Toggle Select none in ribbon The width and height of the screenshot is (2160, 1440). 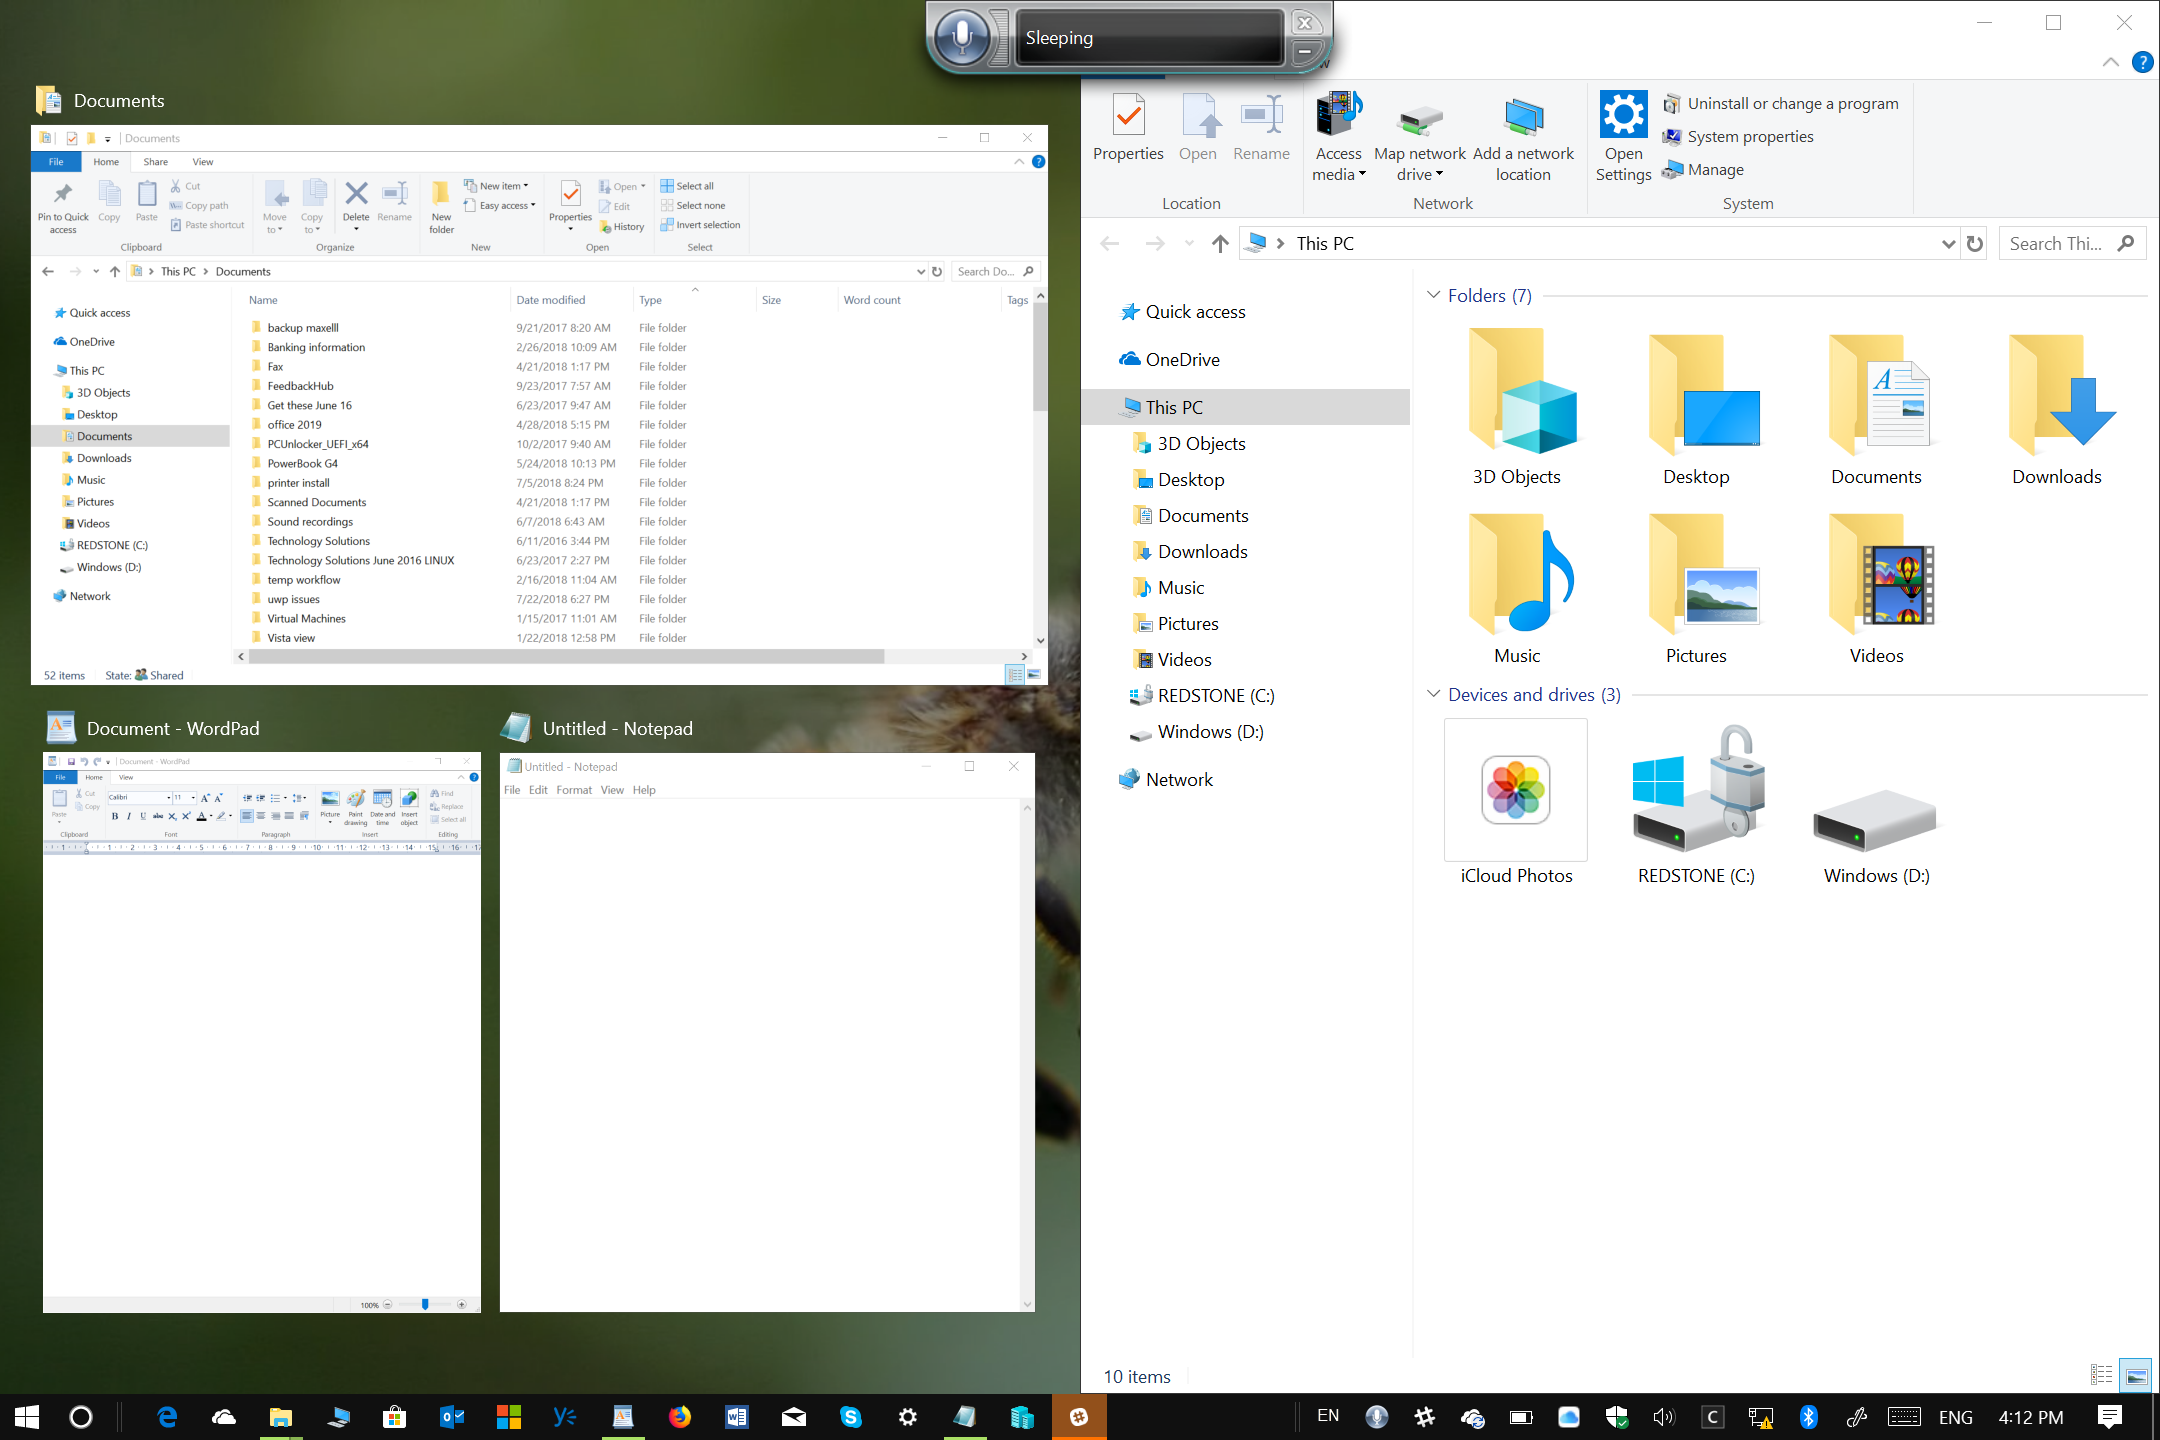pos(699,206)
